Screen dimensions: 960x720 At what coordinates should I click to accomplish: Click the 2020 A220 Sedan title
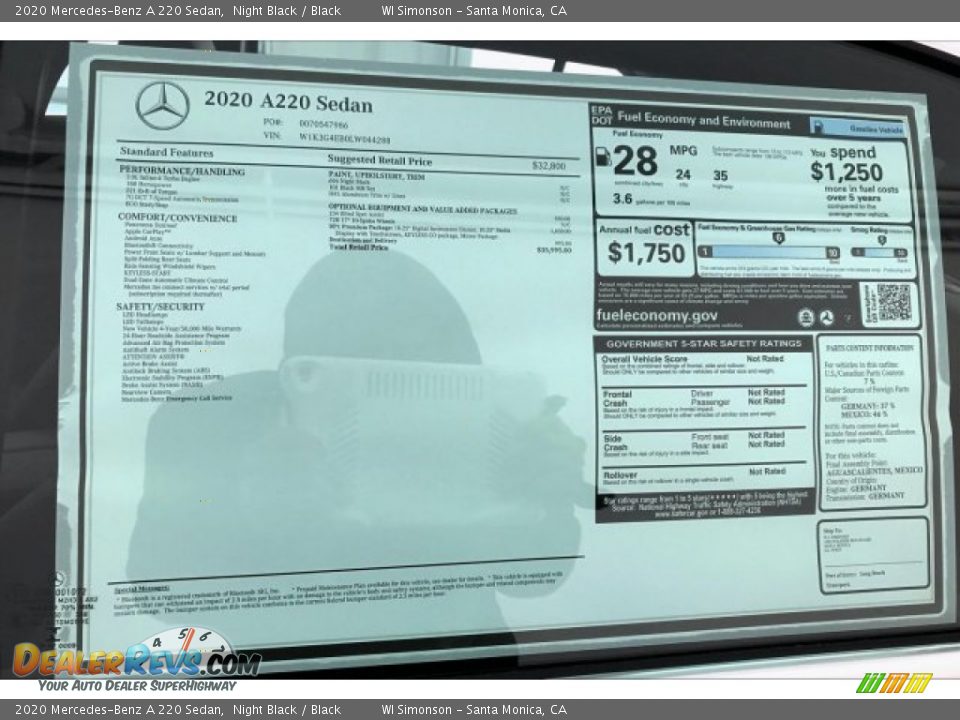click(x=288, y=102)
